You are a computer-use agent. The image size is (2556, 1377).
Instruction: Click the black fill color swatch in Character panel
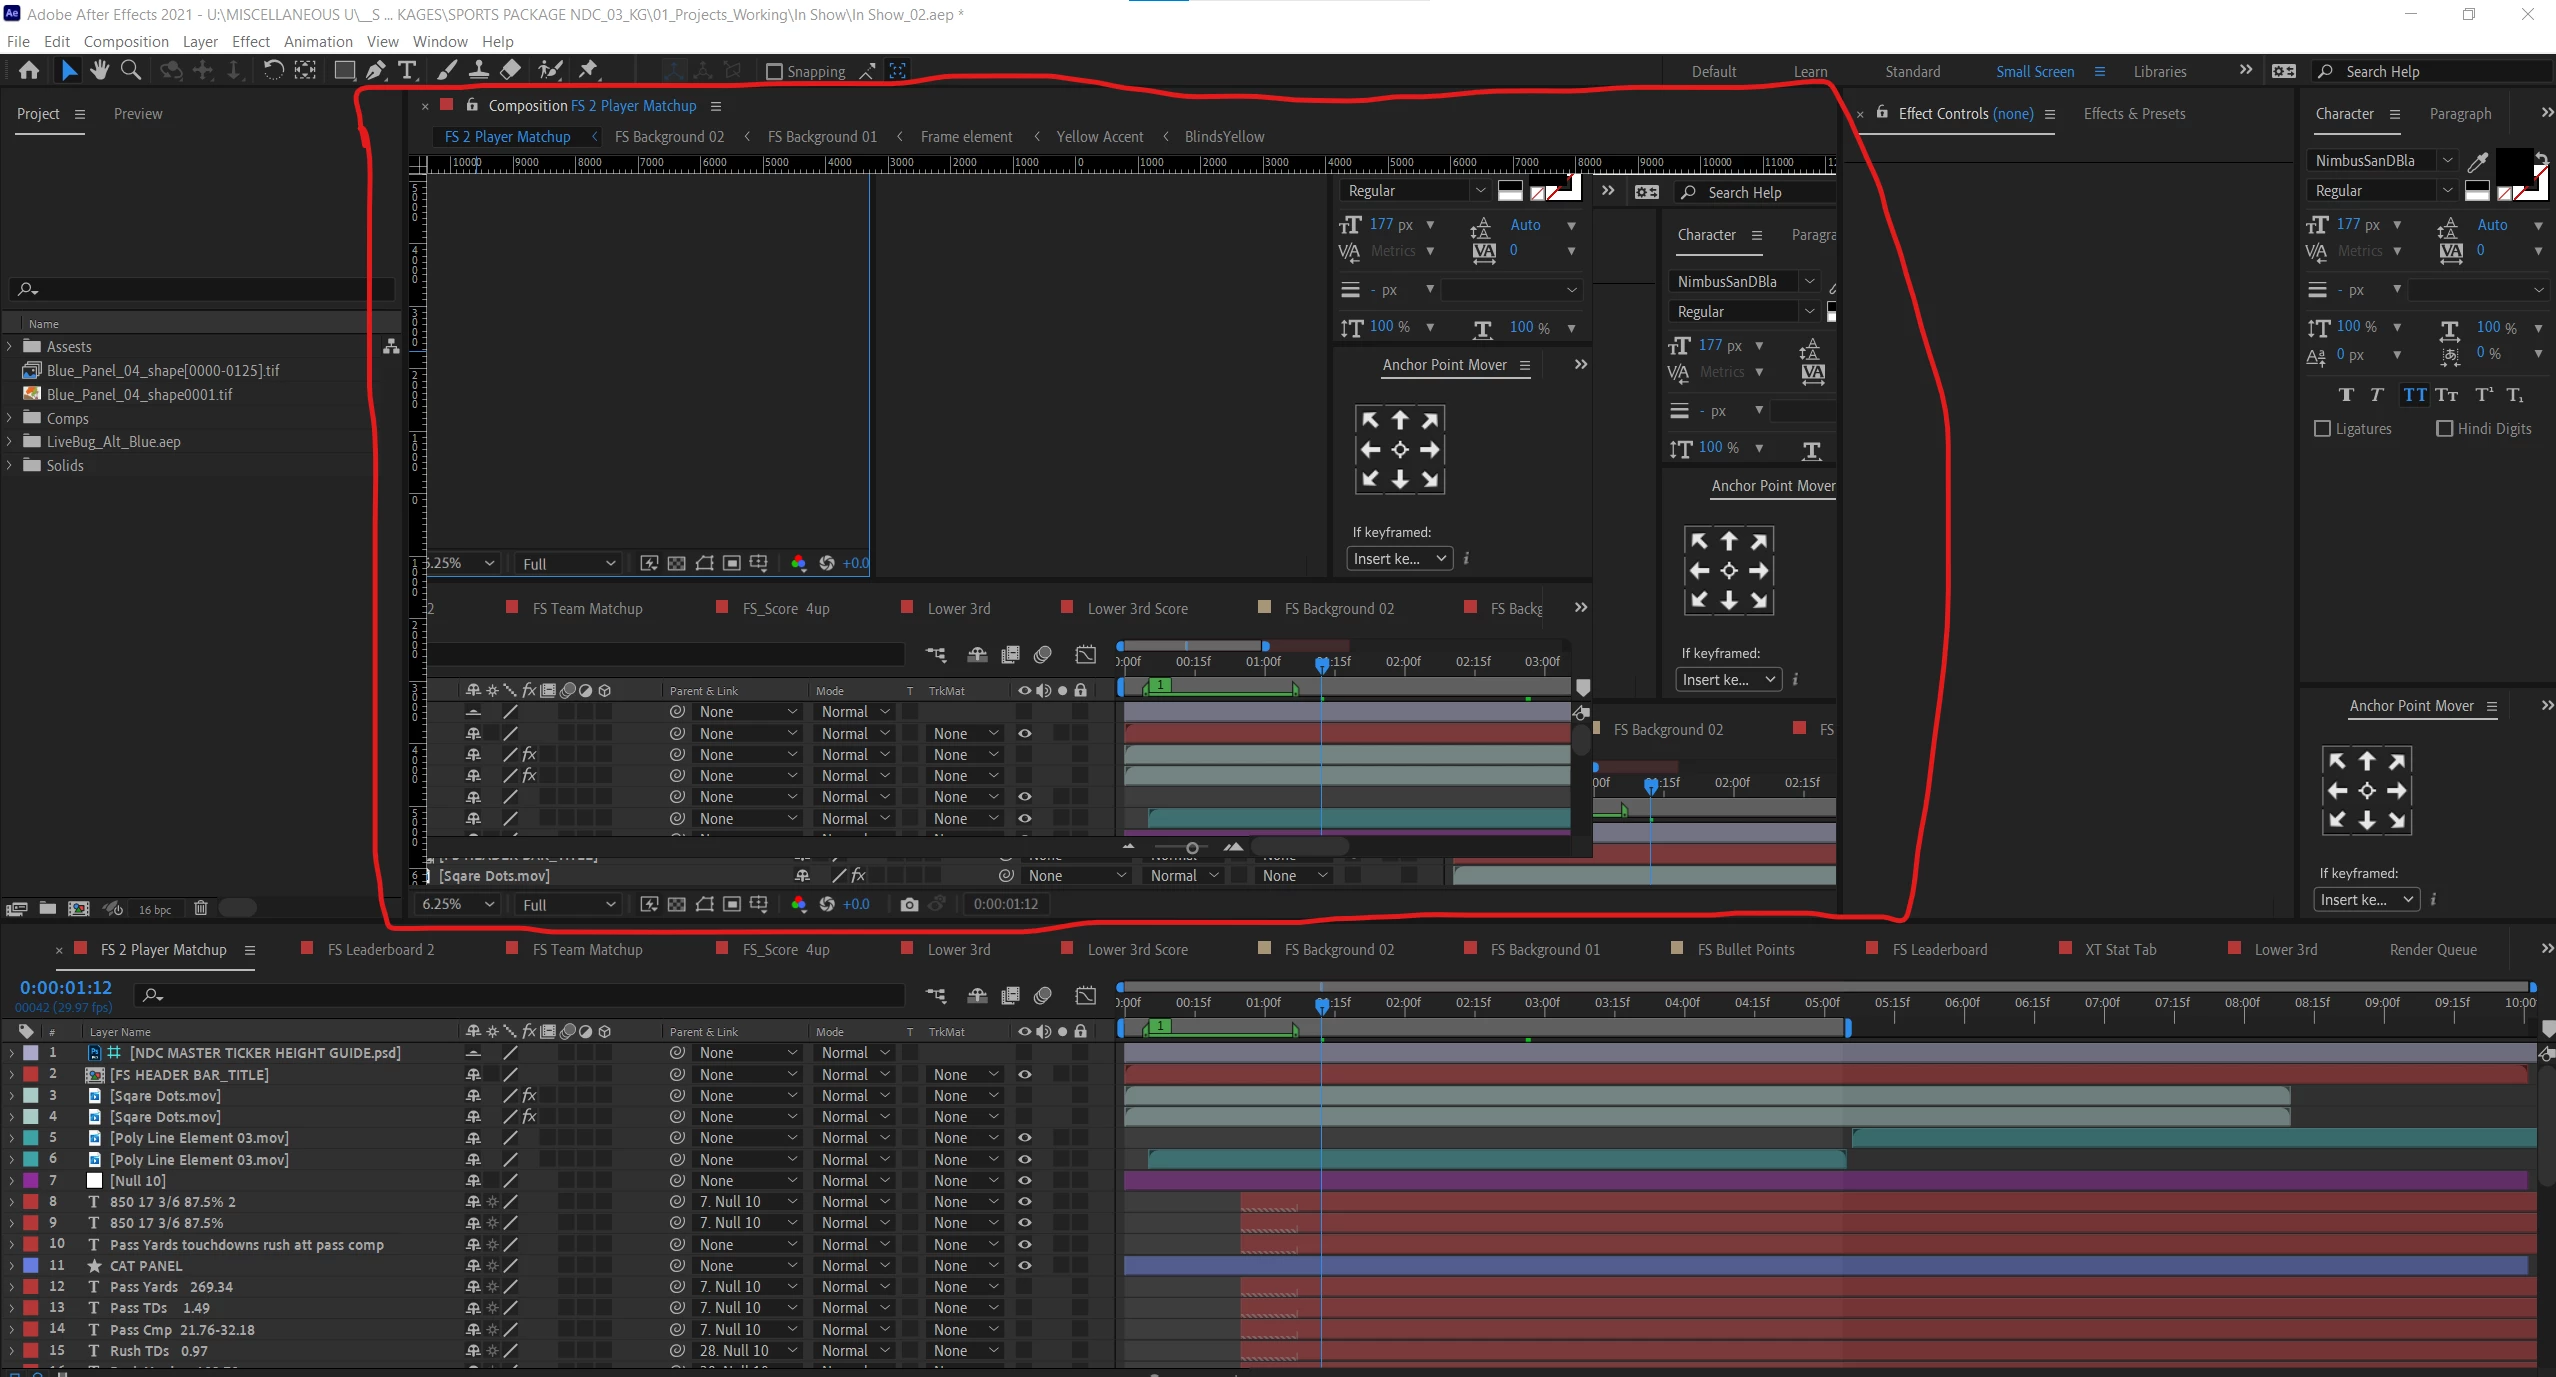(x=2513, y=165)
